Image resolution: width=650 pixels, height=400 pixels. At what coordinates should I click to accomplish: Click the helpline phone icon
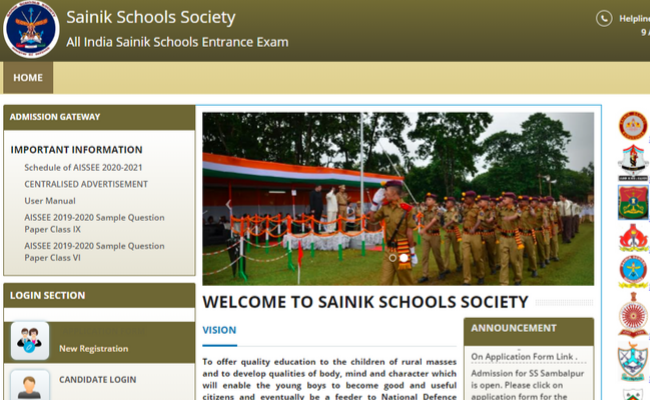[x=604, y=18]
